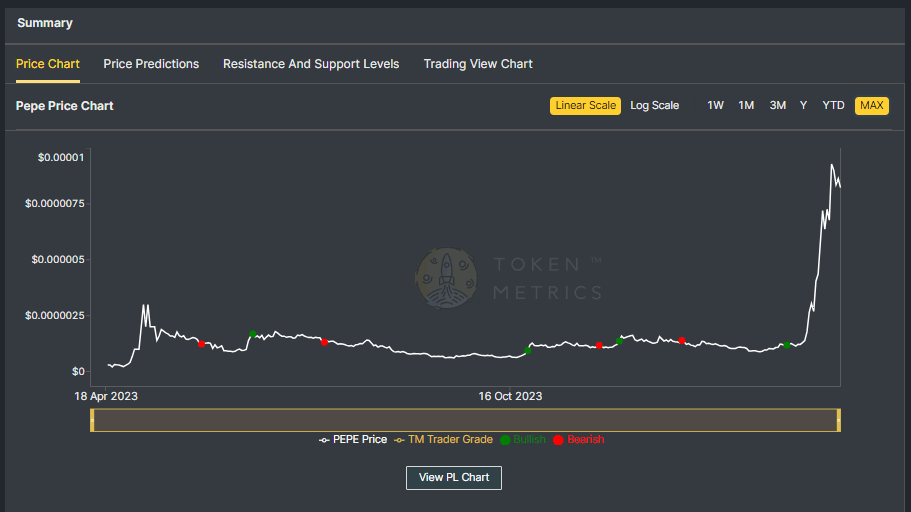
Task: Choose the Y yearly range
Action: pyautogui.click(x=803, y=106)
